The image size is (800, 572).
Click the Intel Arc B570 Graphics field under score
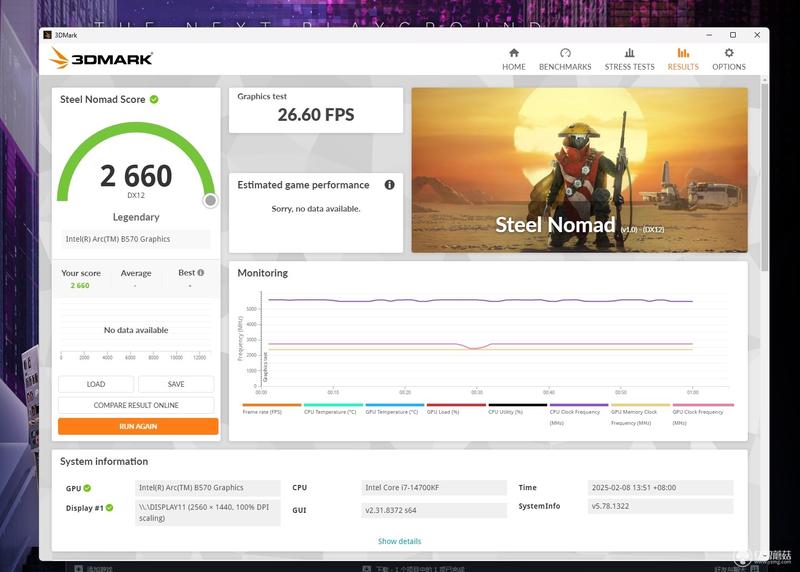click(x=136, y=239)
